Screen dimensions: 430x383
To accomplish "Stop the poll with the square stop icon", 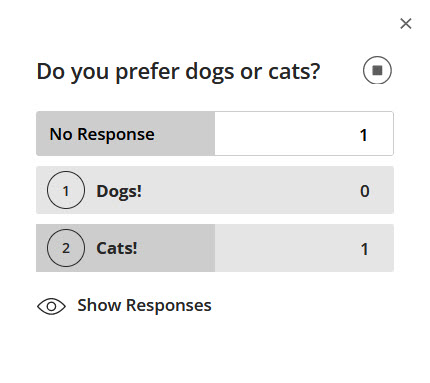I will pos(377,70).
